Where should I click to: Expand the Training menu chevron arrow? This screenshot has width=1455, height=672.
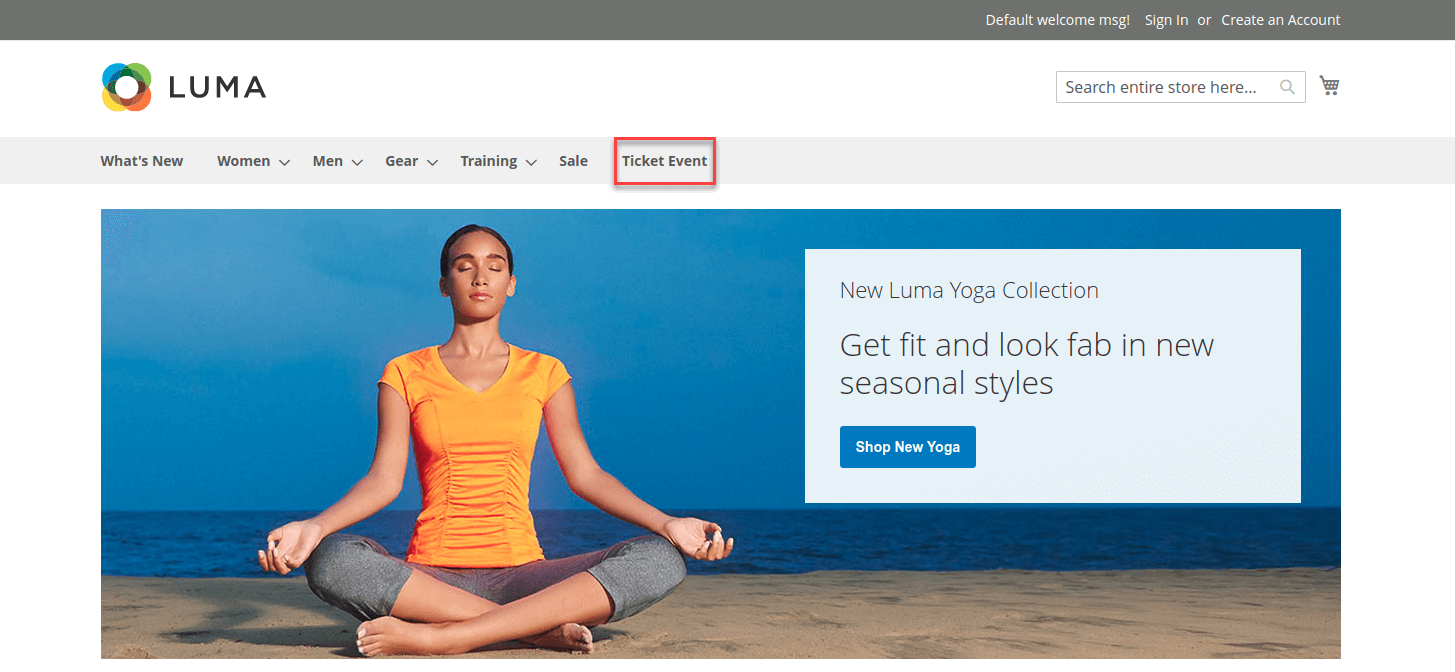(x=531, y=162)
